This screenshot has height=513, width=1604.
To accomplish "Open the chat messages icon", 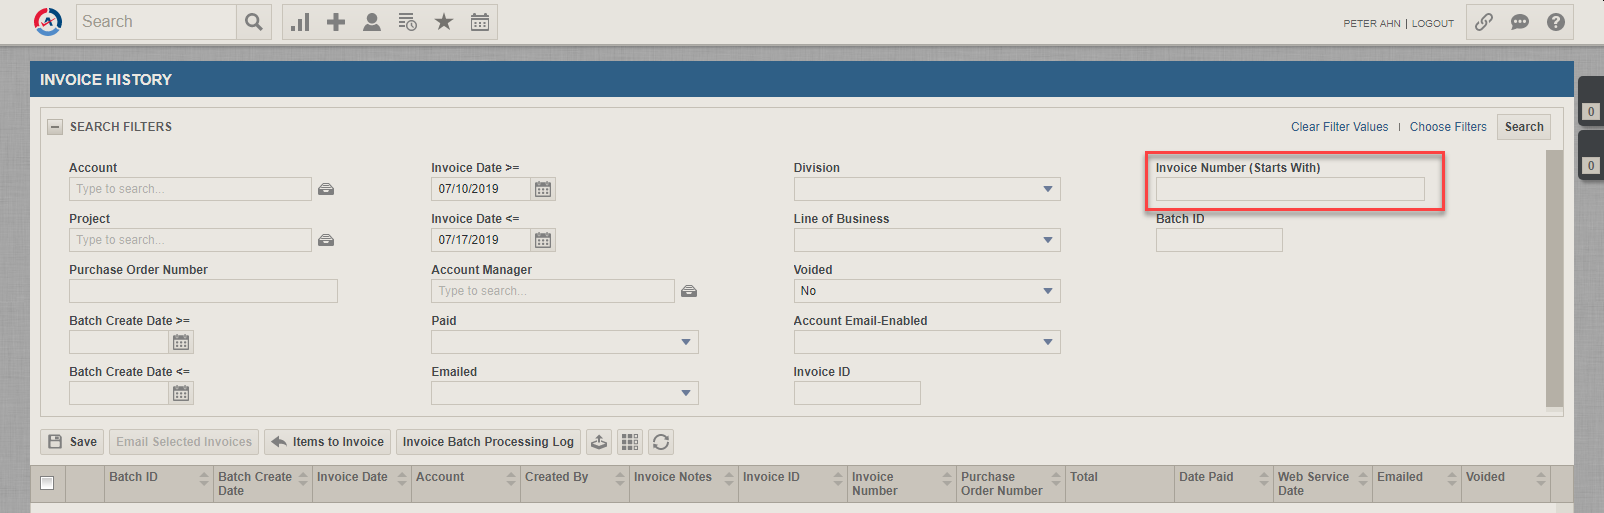I will point(1520,22).
